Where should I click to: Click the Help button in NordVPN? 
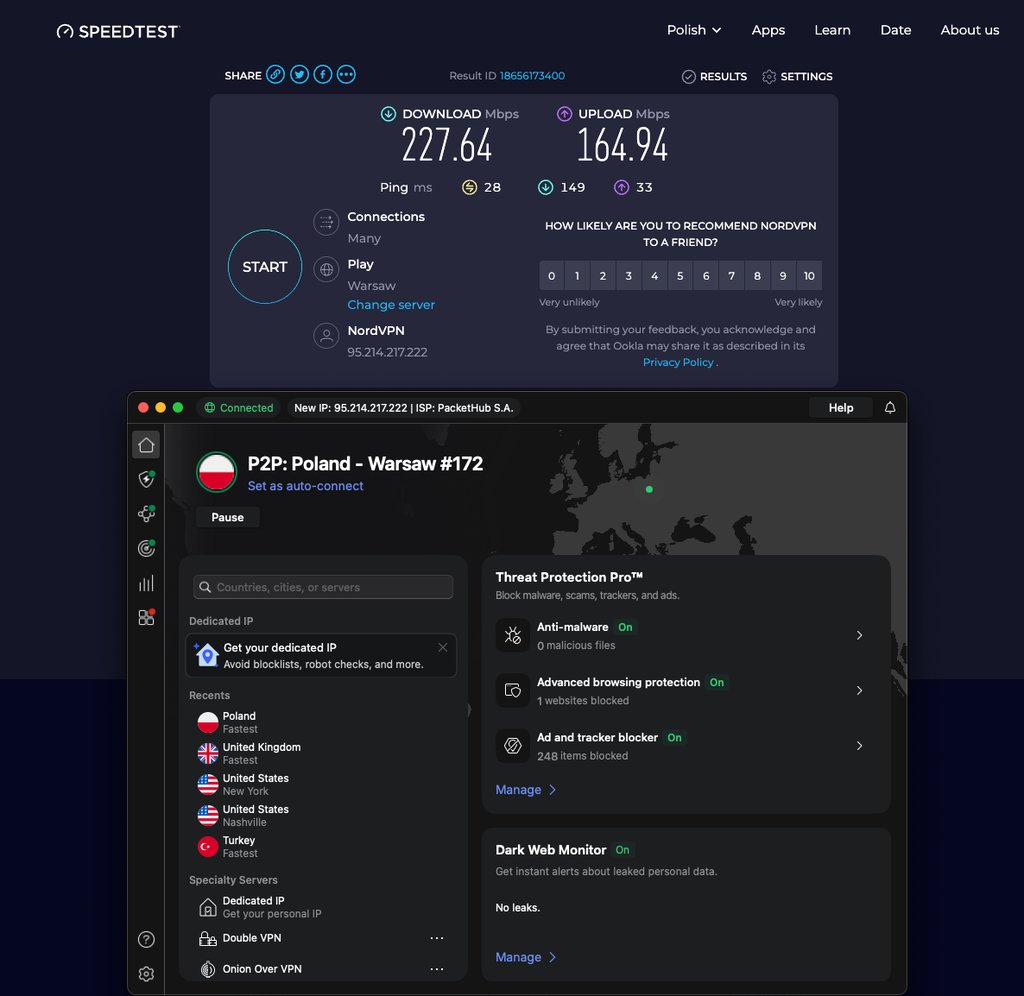[840, 408]
